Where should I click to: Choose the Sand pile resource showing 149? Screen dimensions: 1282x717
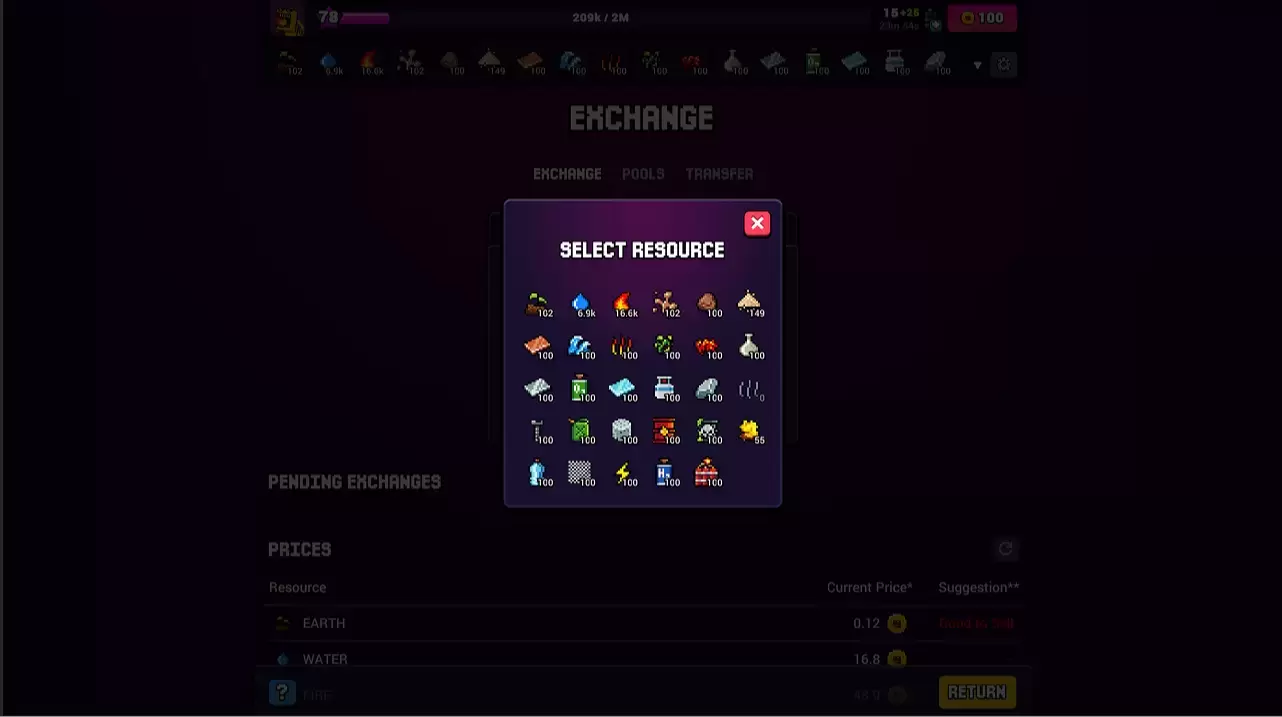coord(750,304)
